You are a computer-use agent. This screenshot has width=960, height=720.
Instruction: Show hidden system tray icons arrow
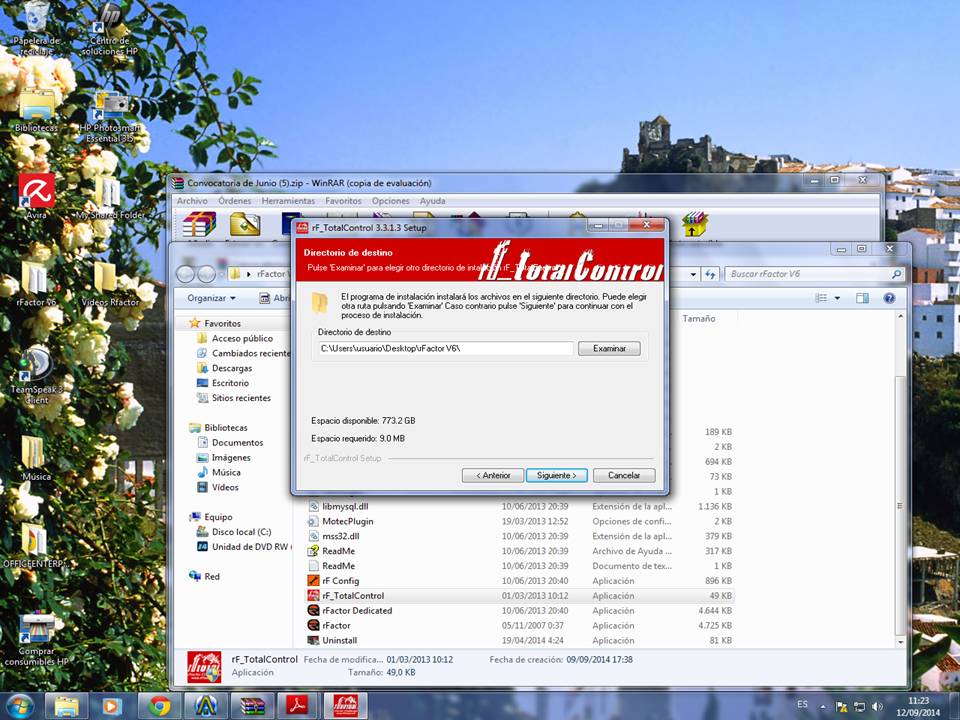[x=823, y=707]
